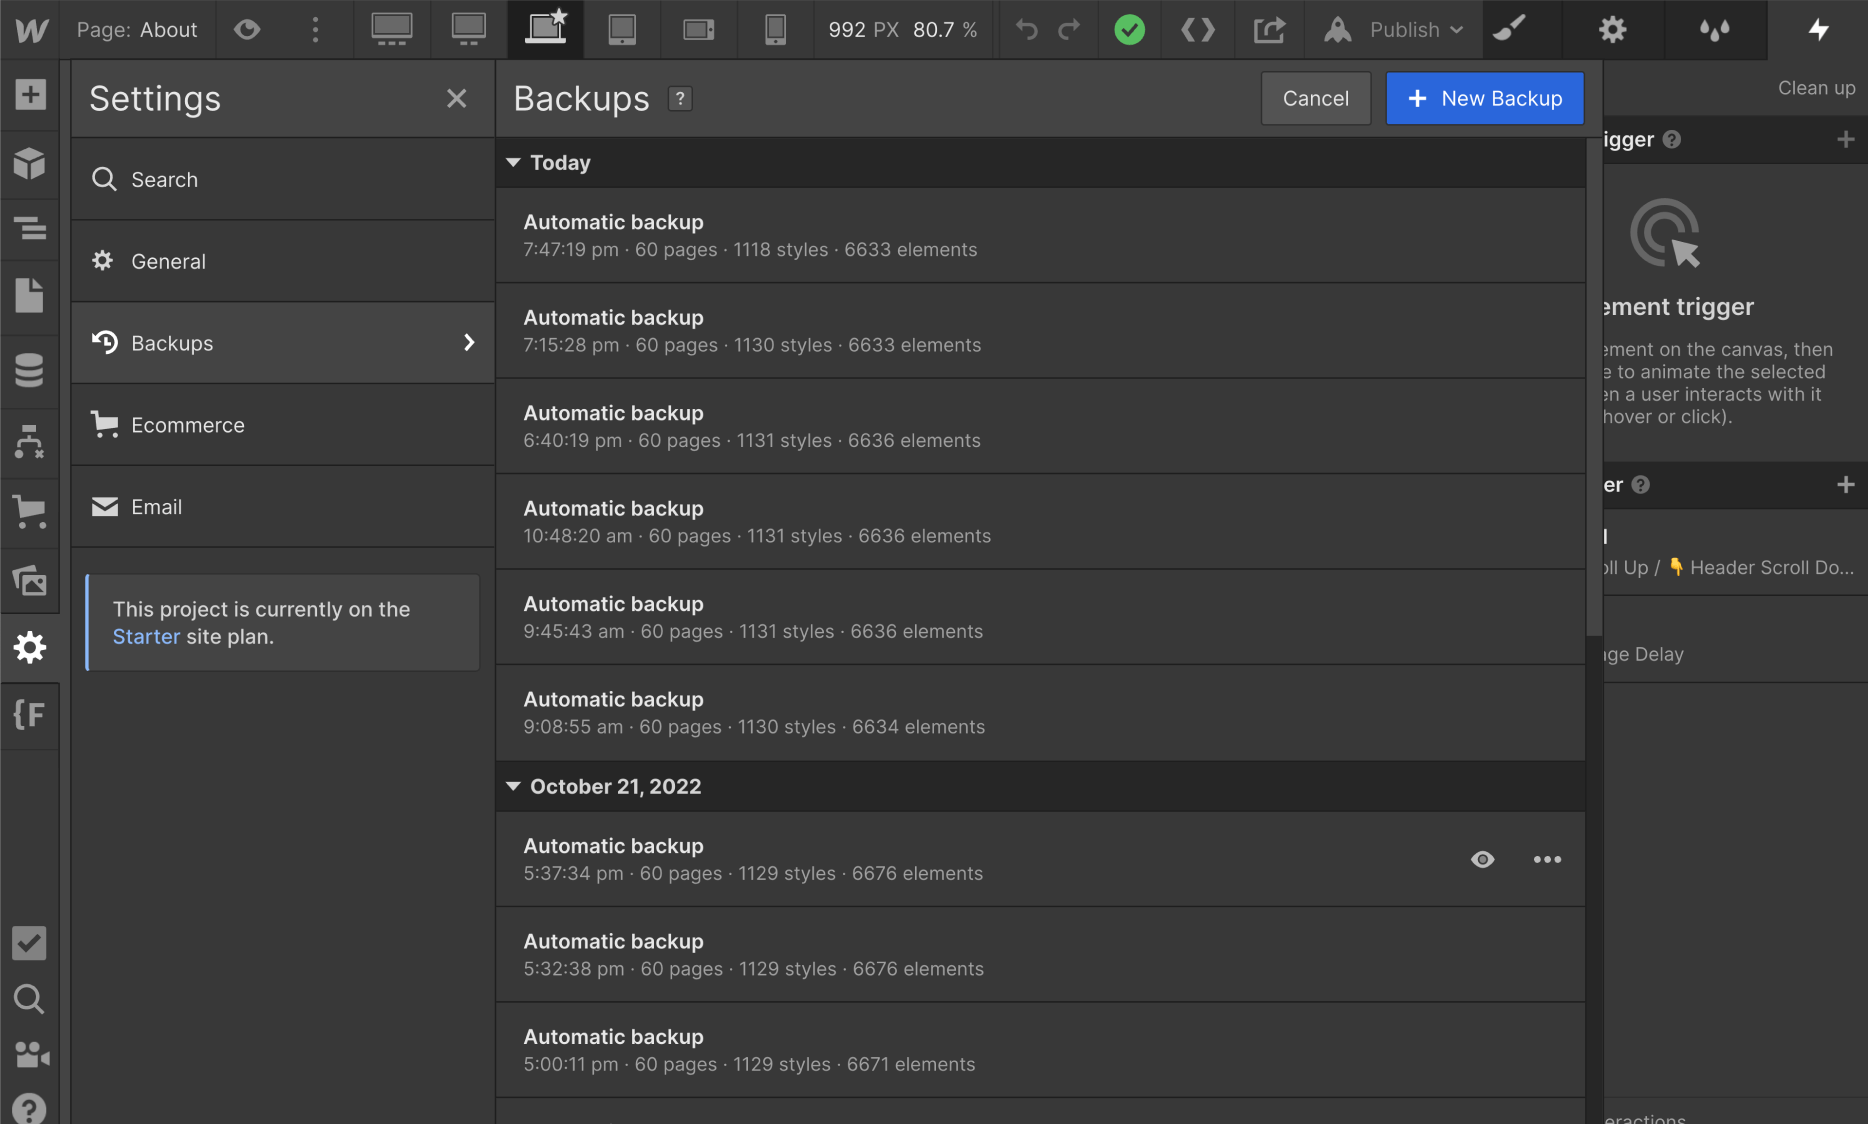Open the Pages panel
Viewport: 1868px width, 1124px height.
(30, 295)
